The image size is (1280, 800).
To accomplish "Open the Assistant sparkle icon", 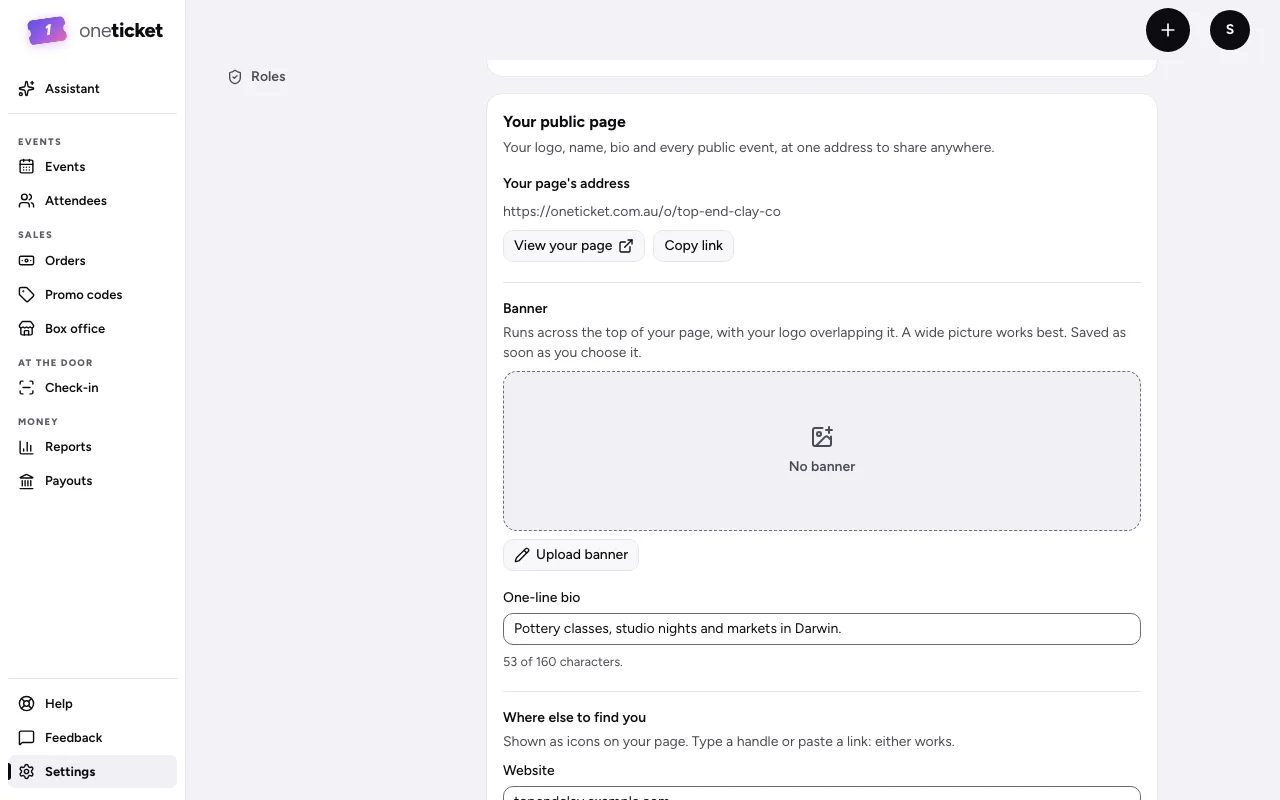I will (27, 89).
